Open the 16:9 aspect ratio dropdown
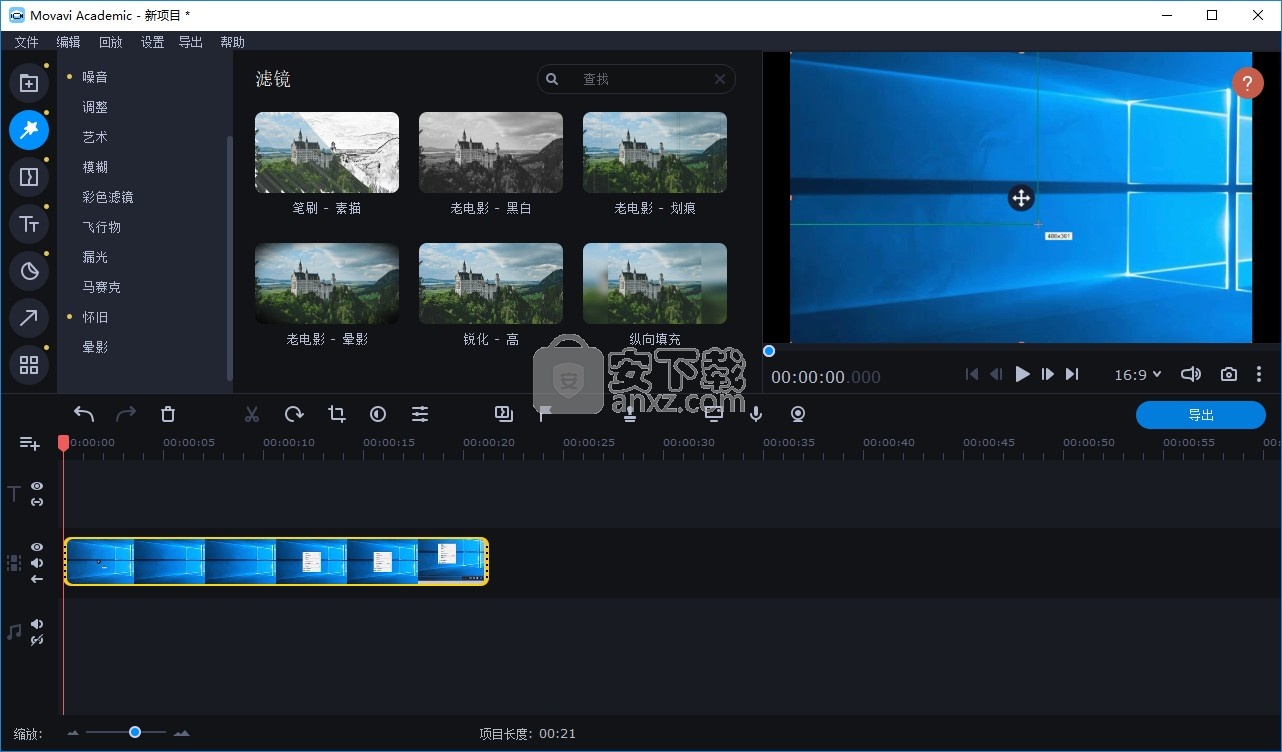This screenshot has width=1282, height=752. click(1138, 375)
